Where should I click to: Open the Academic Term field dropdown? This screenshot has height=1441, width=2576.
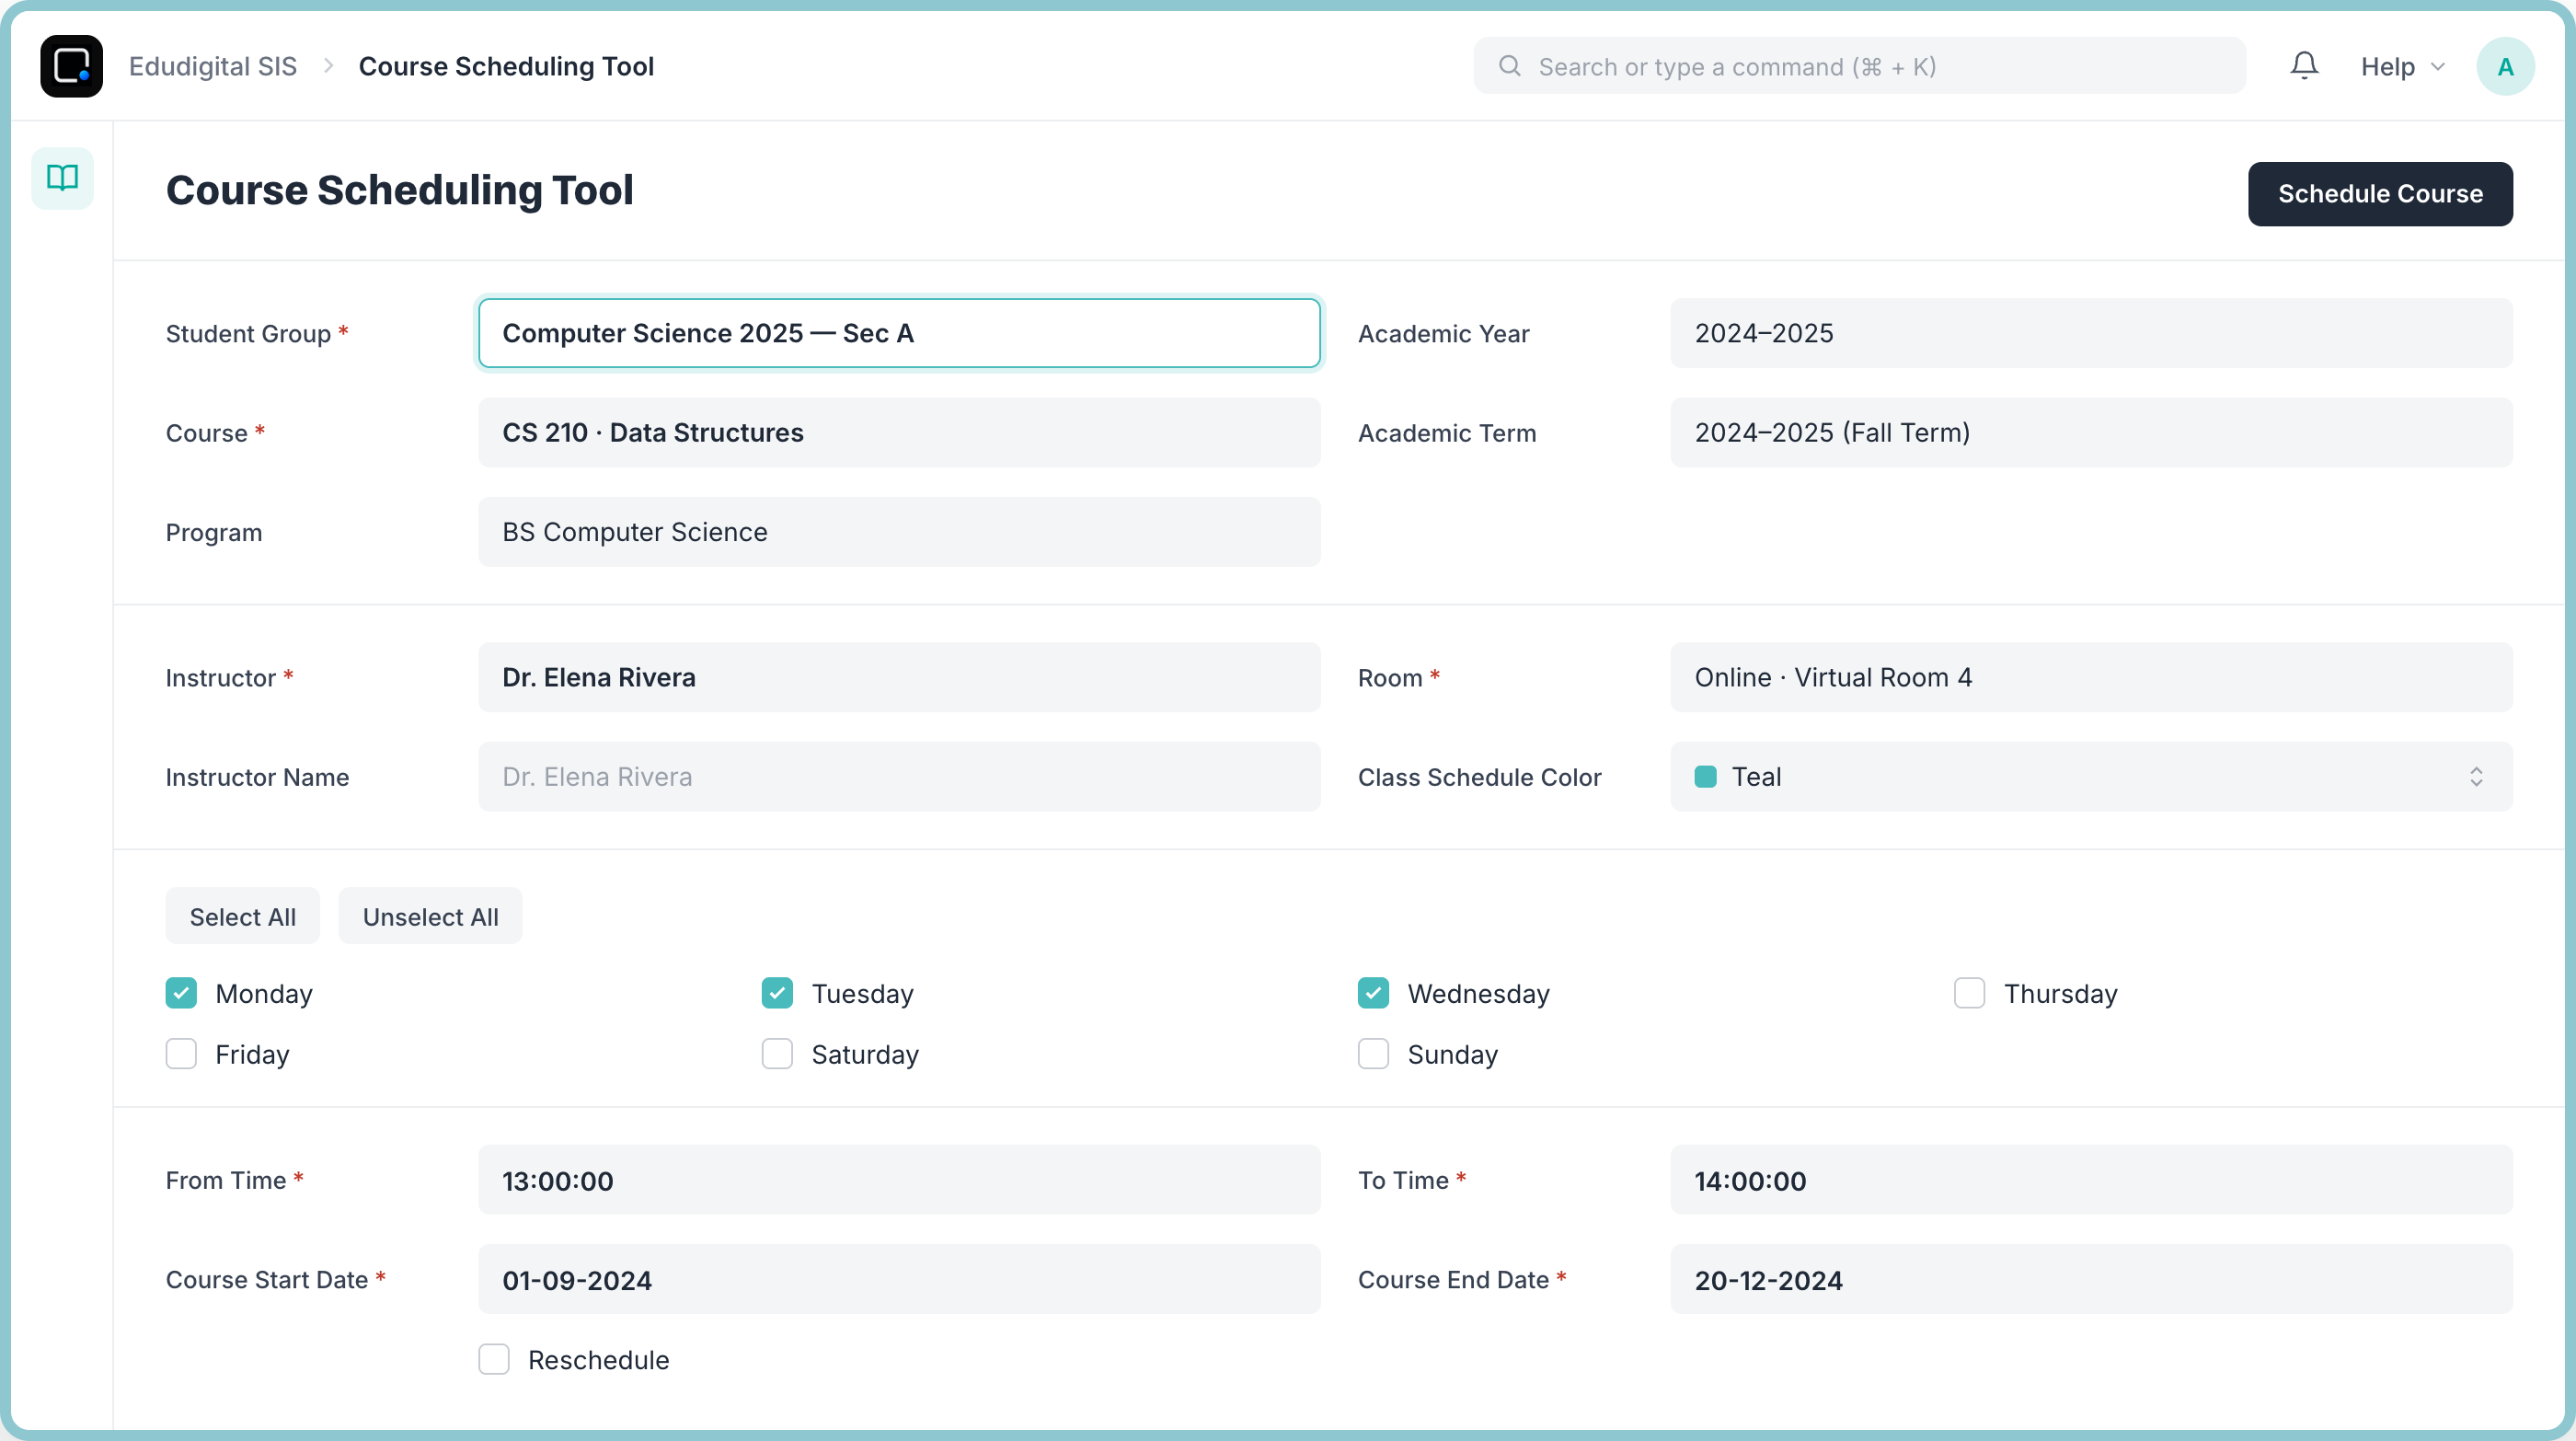pos(2091,432)
